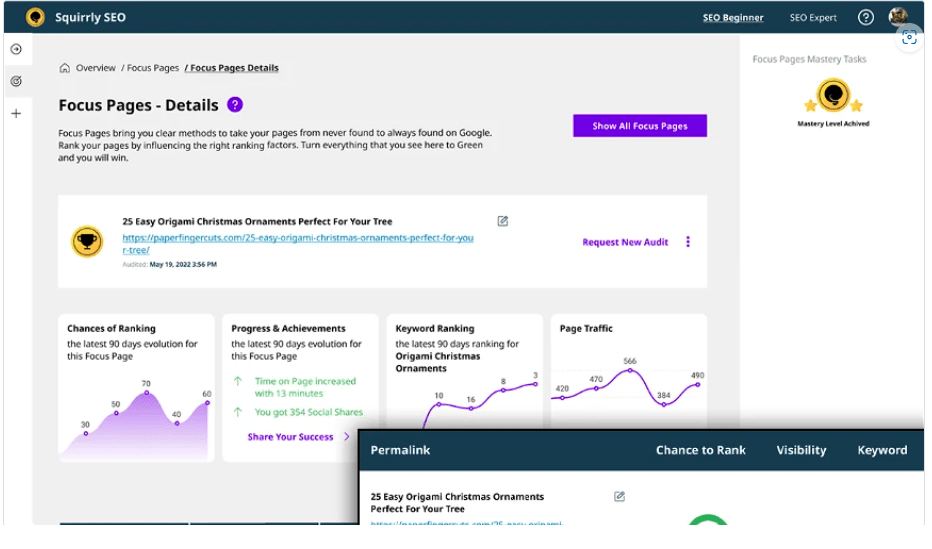Open the target goals sidebar icon
This screenshot has height=549, width=932.
click(x=16, y=81)
